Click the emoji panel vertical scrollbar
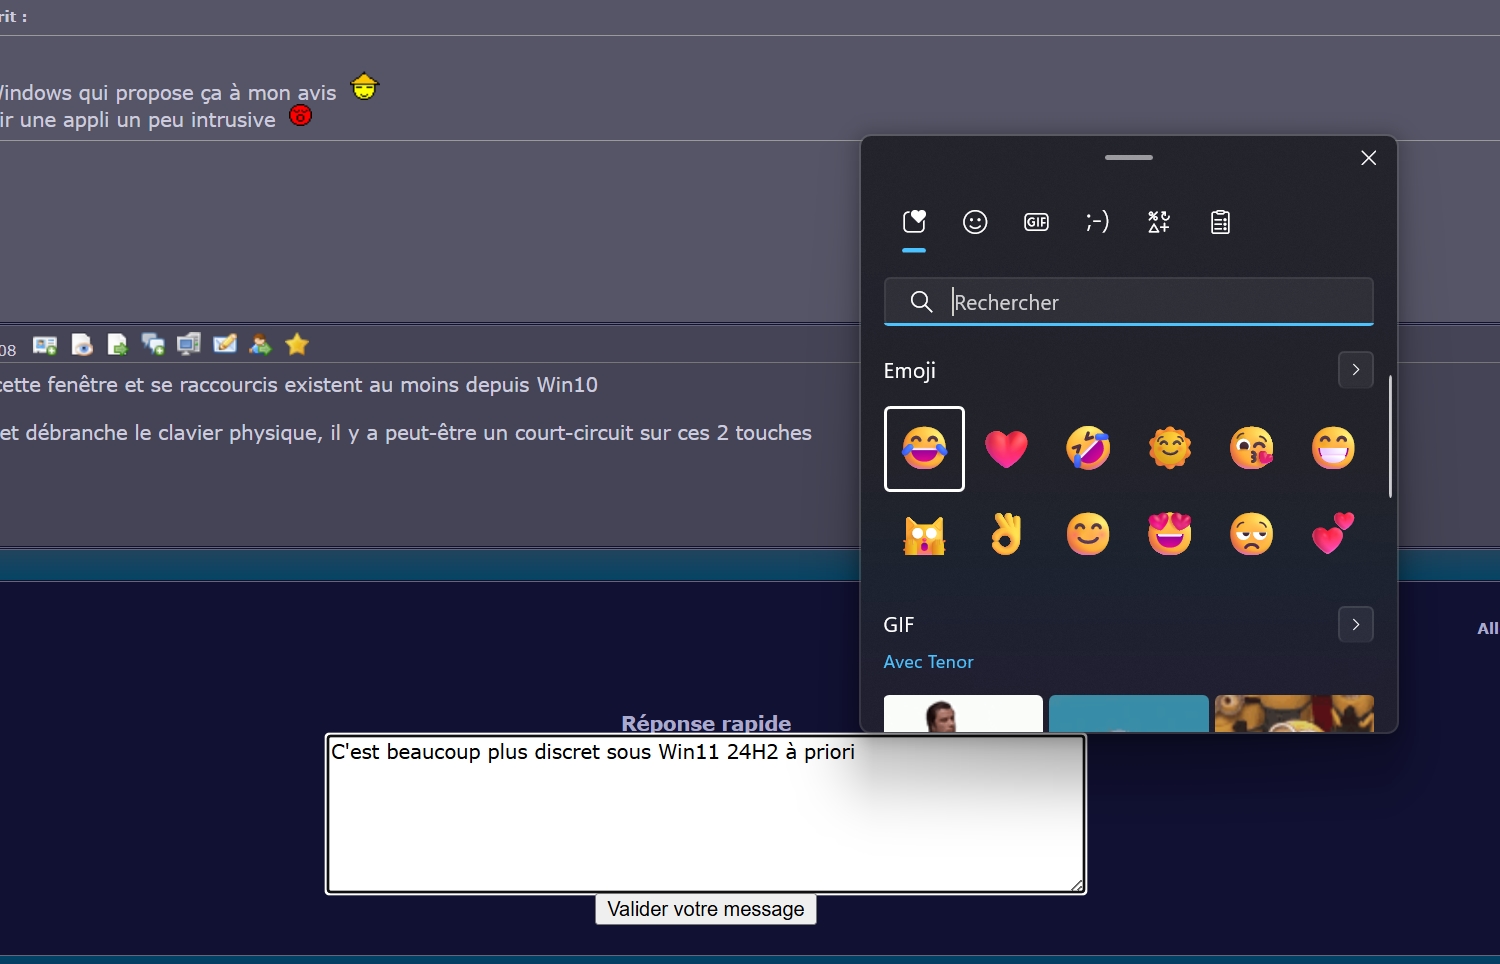This screenshot has width=1500, height=964. [1390, 436]
